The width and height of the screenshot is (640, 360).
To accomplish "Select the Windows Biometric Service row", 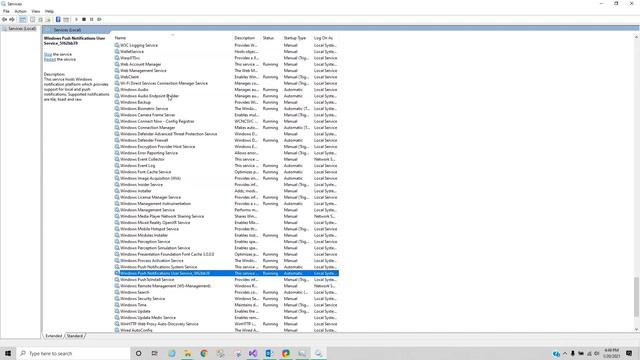I will point(227,109).
